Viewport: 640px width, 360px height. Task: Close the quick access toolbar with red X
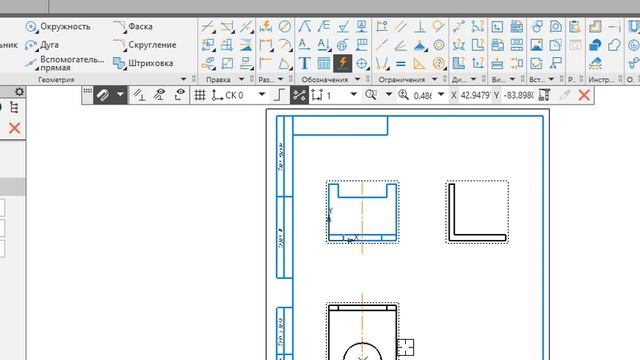click(x=584, y=95)
